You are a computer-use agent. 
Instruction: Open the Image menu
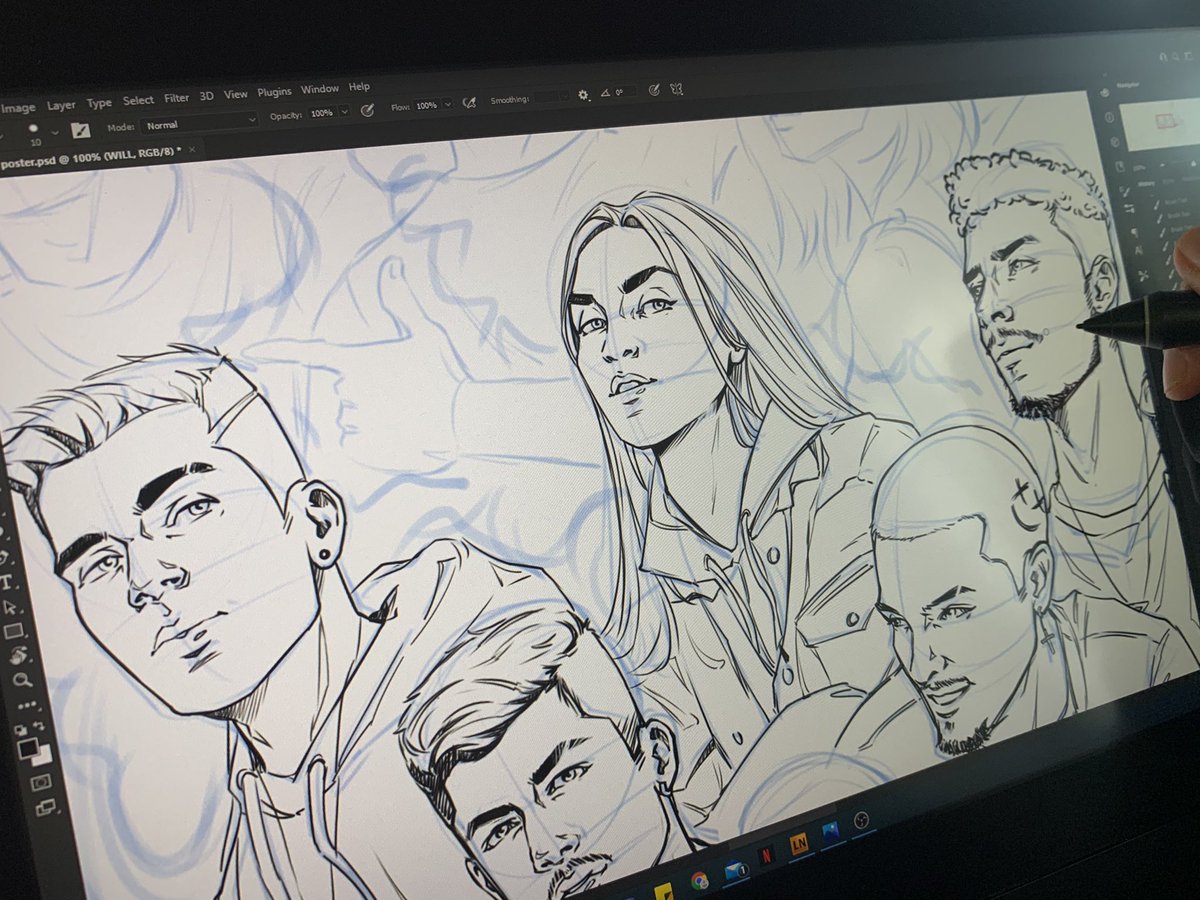[18, 108]
